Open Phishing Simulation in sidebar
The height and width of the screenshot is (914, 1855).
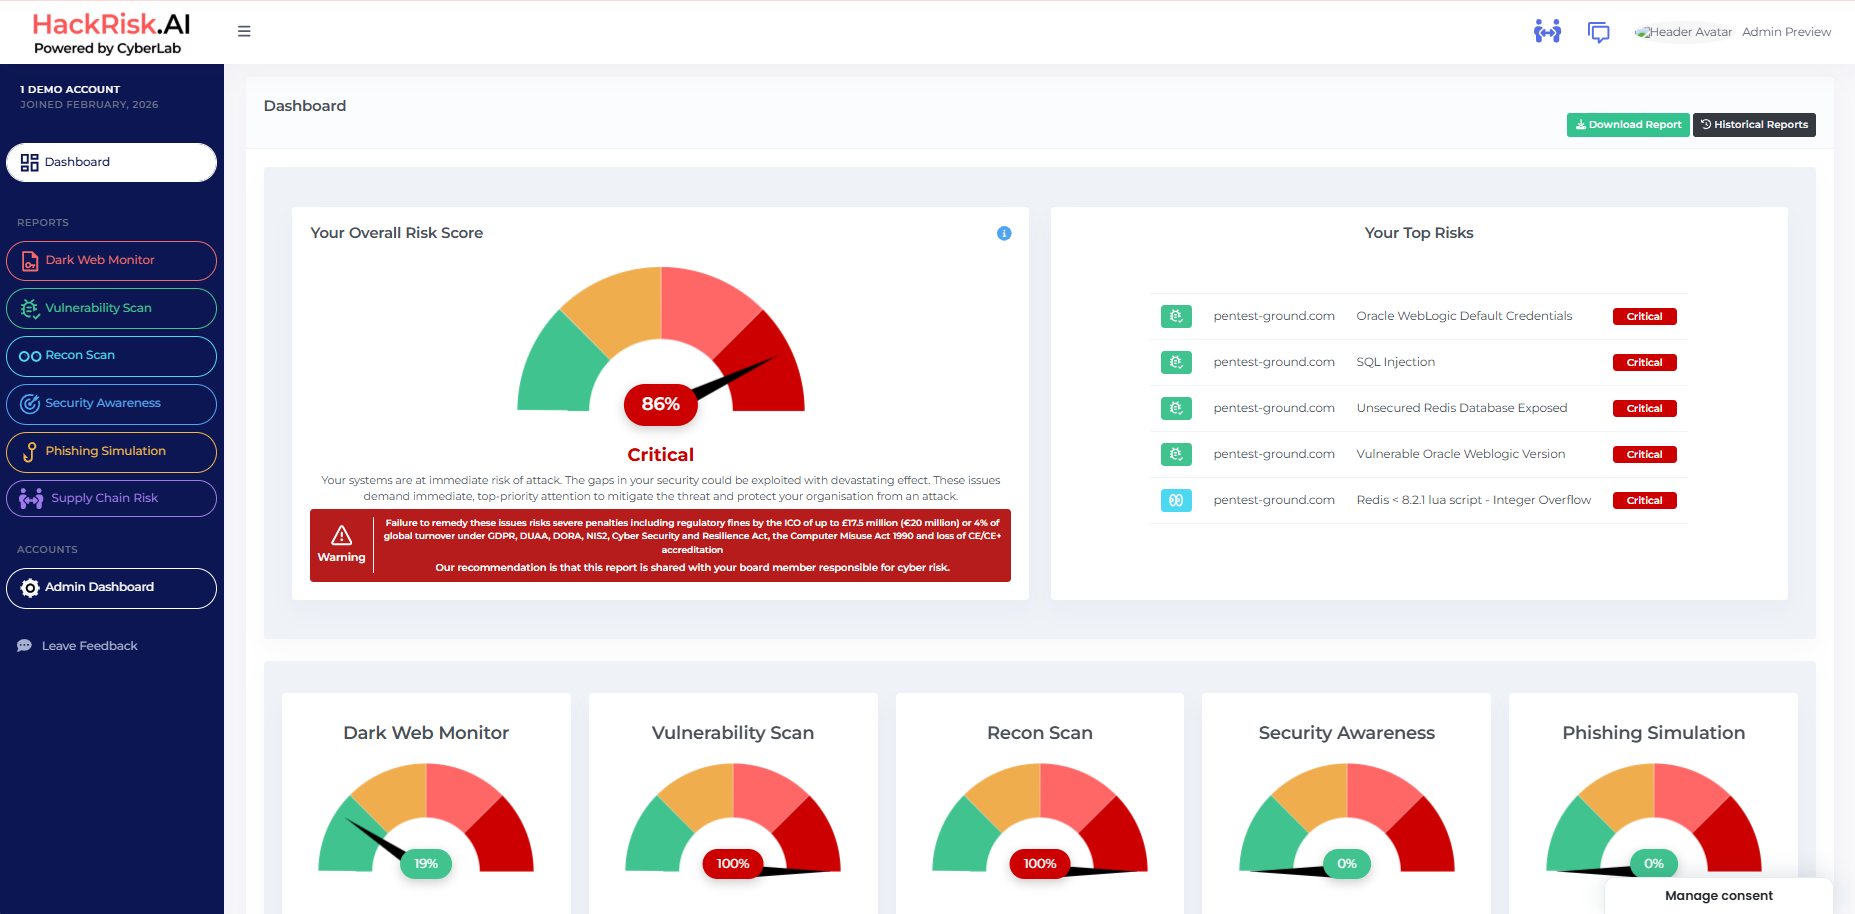(x=111, y=452)
